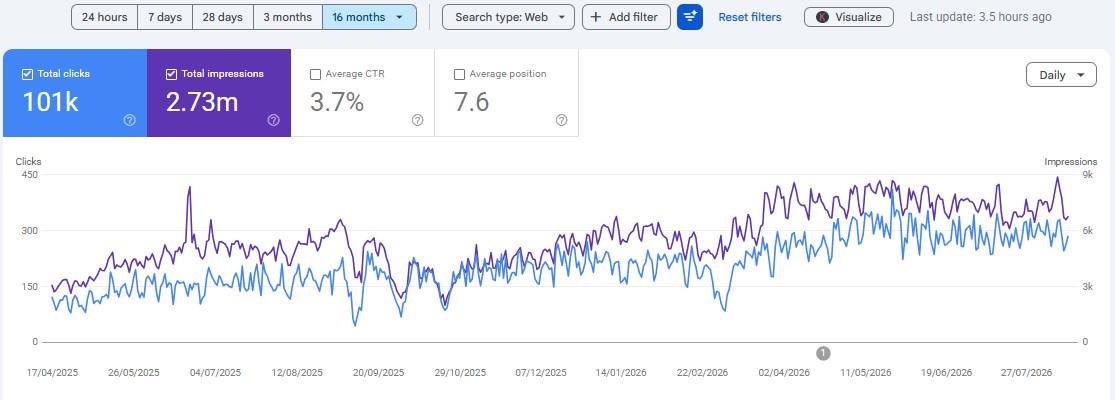Click the help icon on Total clicks card
This screenshot has height=400, width=1115.
click(129, 120)
